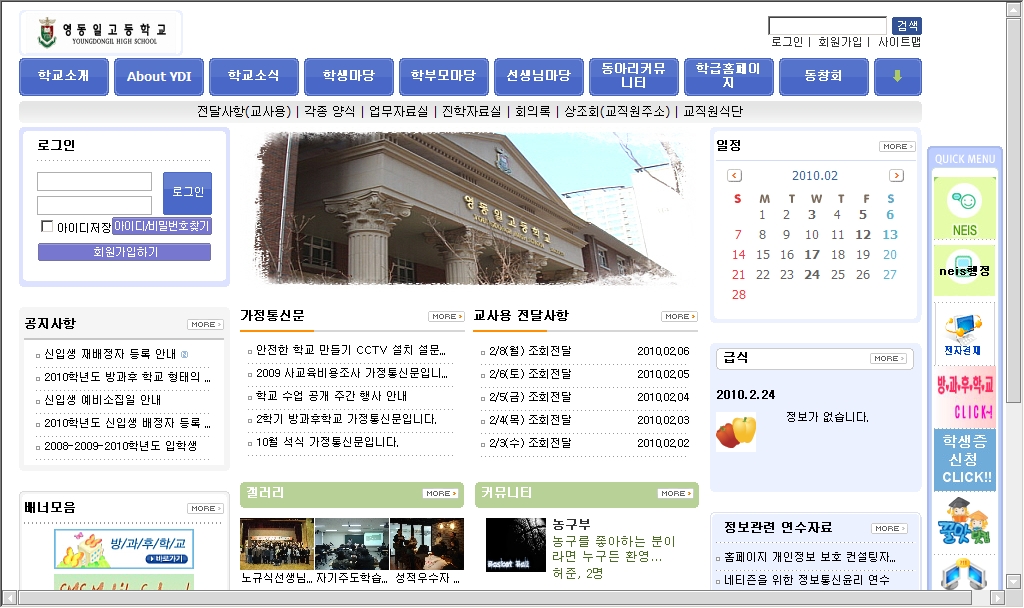Click the school logo at top left
This screenshot has height=608, width=1024.
click(x=100, y=33)
